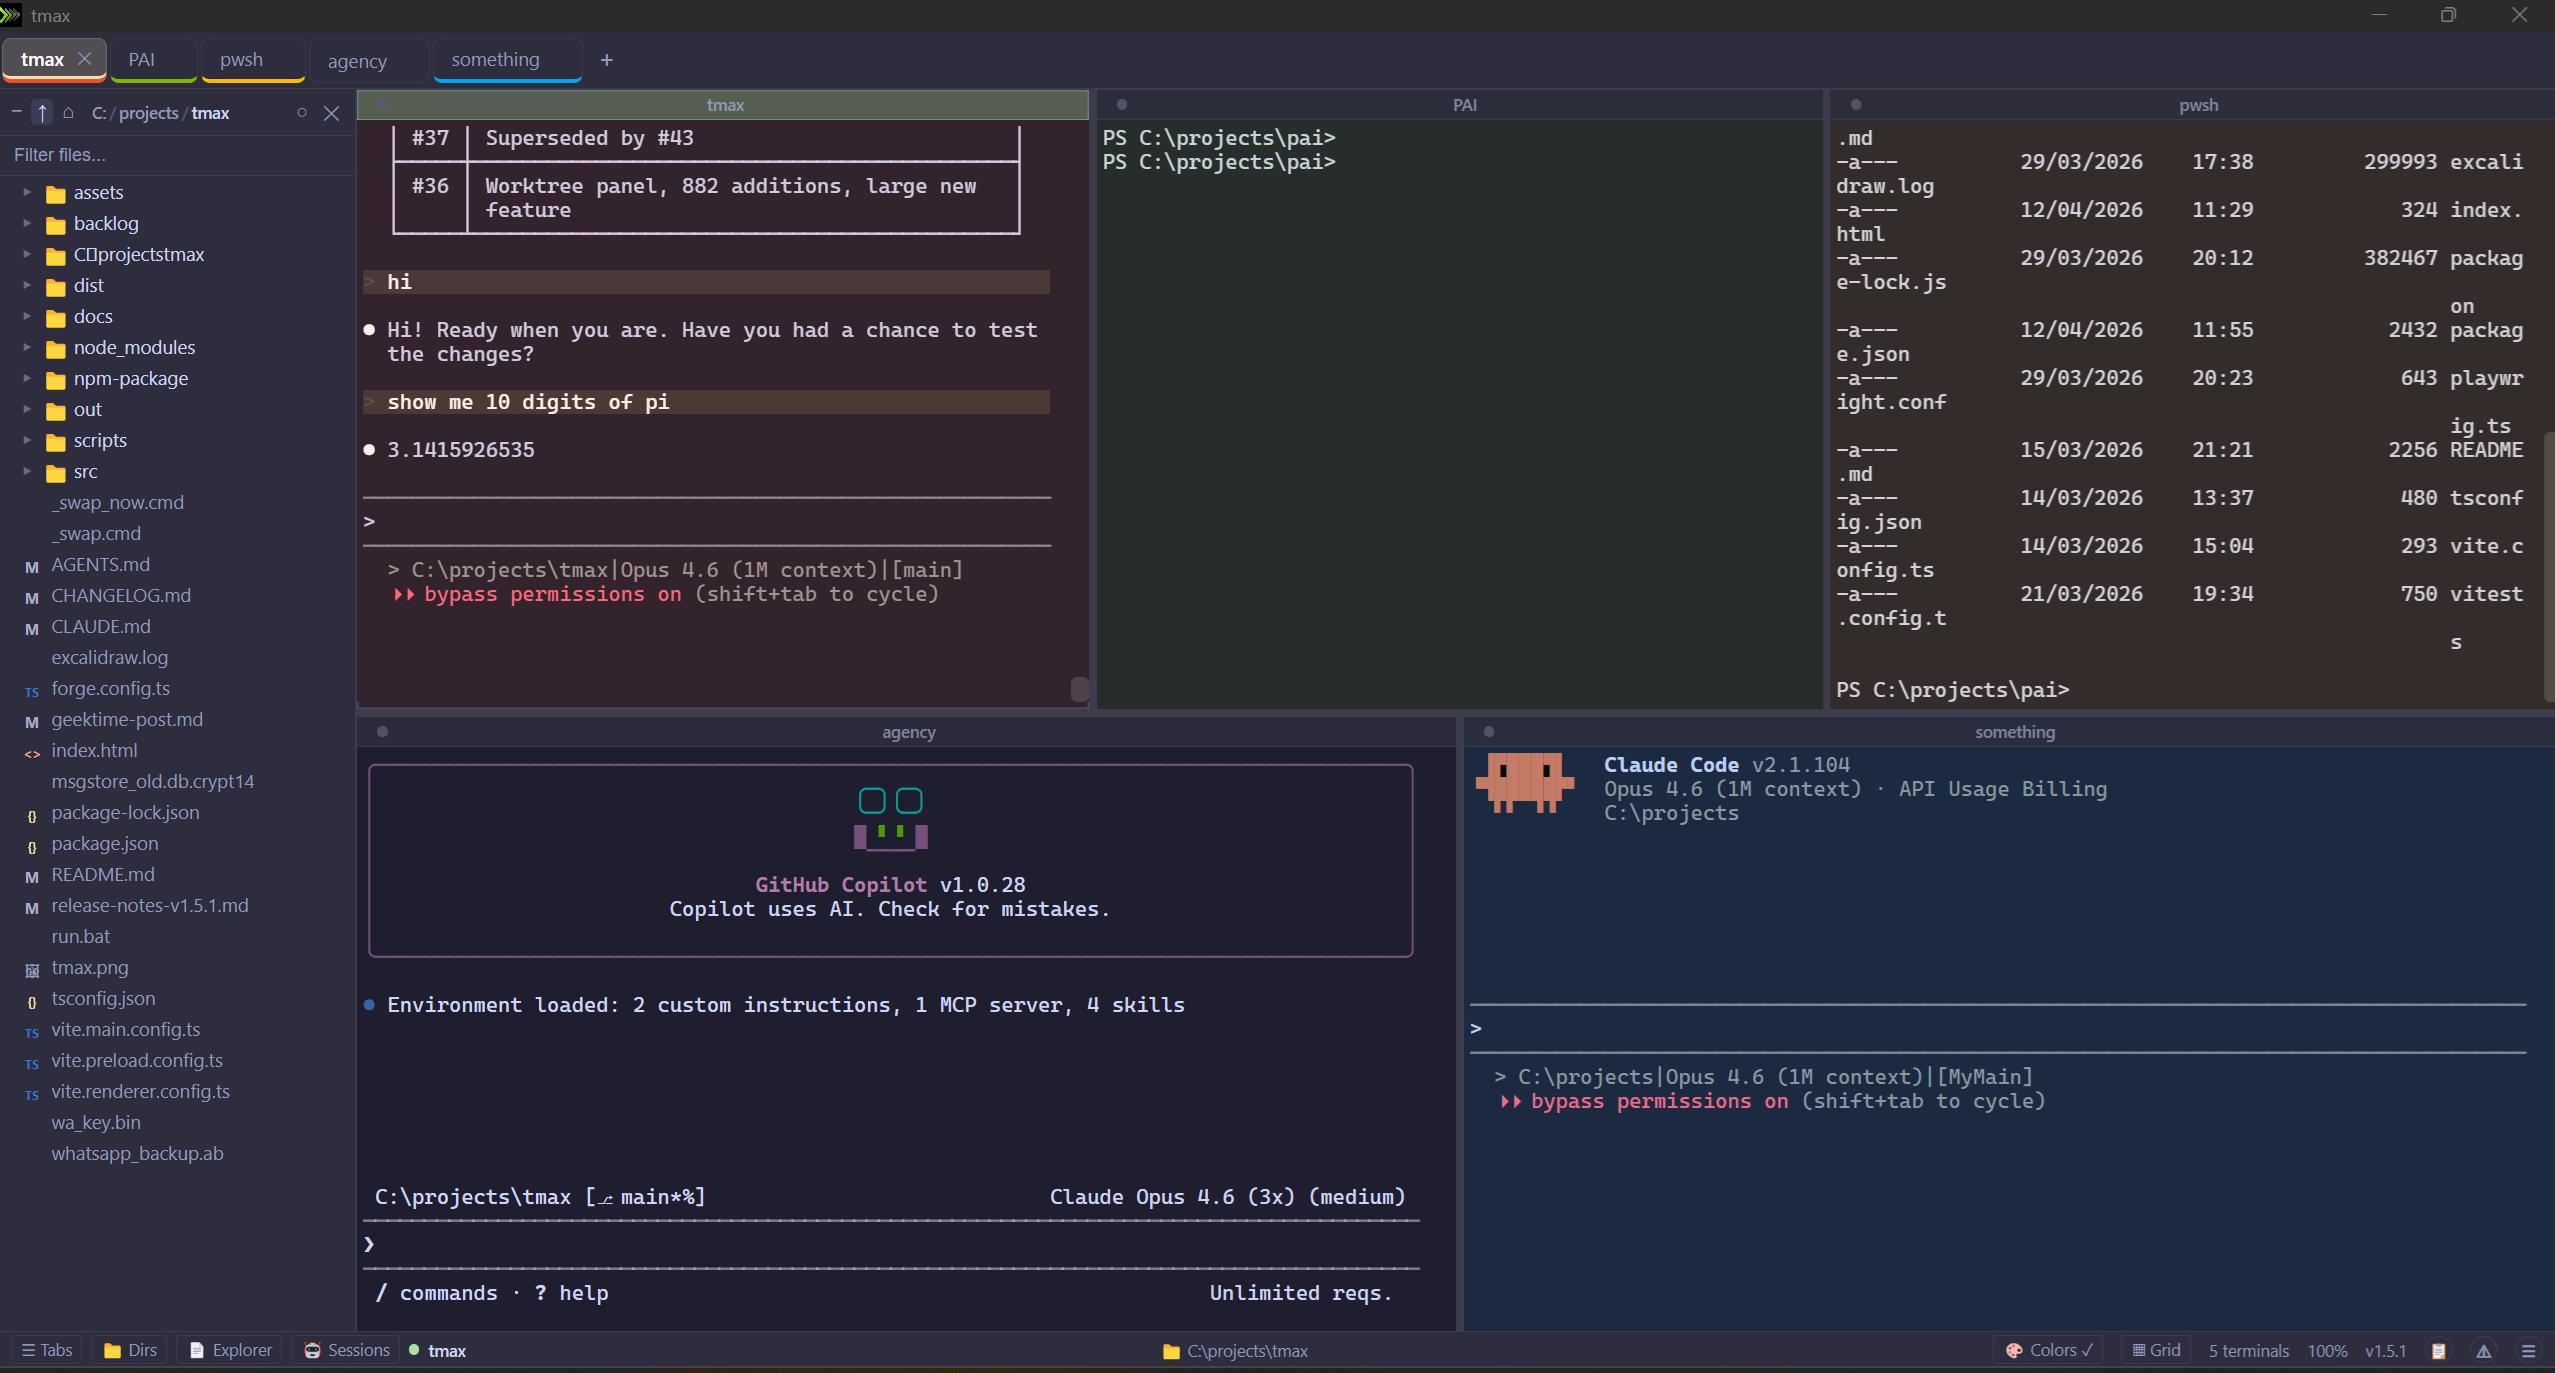The width and height of the screenshot is (2555, 1373).
Task: Go to home folder icon in explorer
Action: [68, 113]
